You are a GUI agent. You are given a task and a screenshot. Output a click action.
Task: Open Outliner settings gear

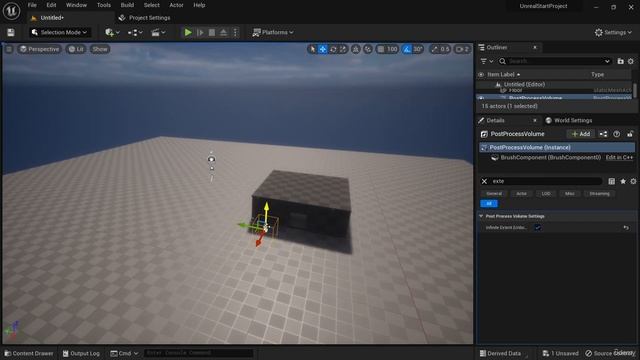click(x=631, y=61)
